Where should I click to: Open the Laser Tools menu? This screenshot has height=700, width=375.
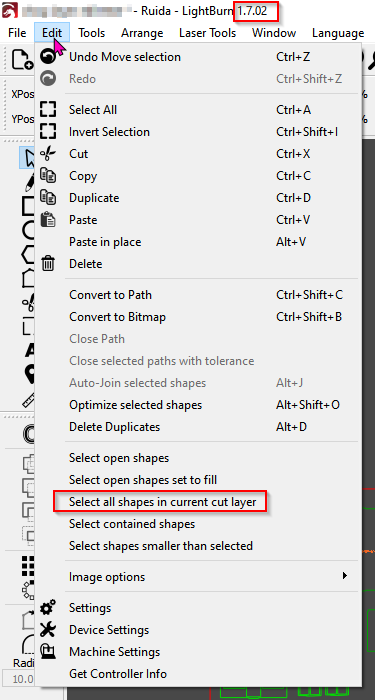pyautogui.click(x=208, y=33)
